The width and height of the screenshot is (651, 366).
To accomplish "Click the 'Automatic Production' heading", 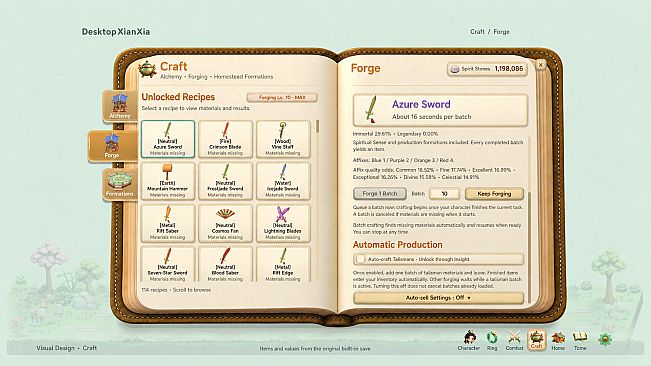I will (398, 245).
